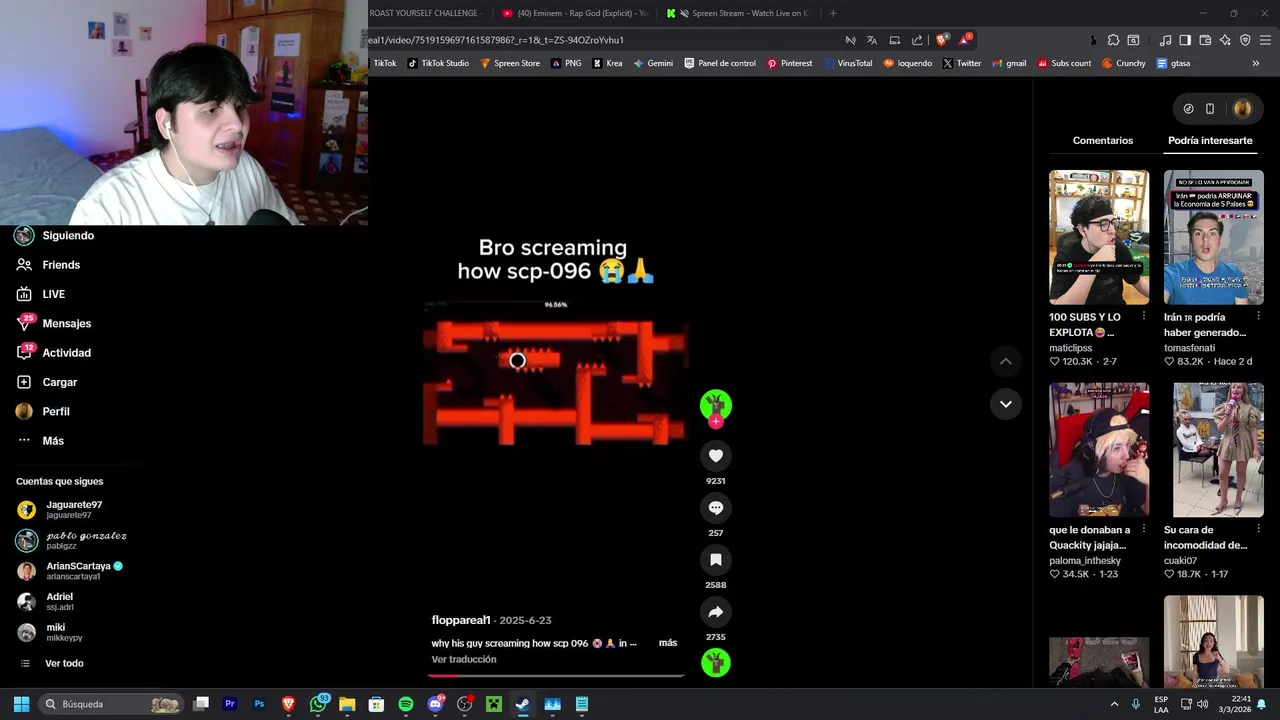Open Leo AI sparkle icon
The image size is (1280, 720).
coord(1225,40)
